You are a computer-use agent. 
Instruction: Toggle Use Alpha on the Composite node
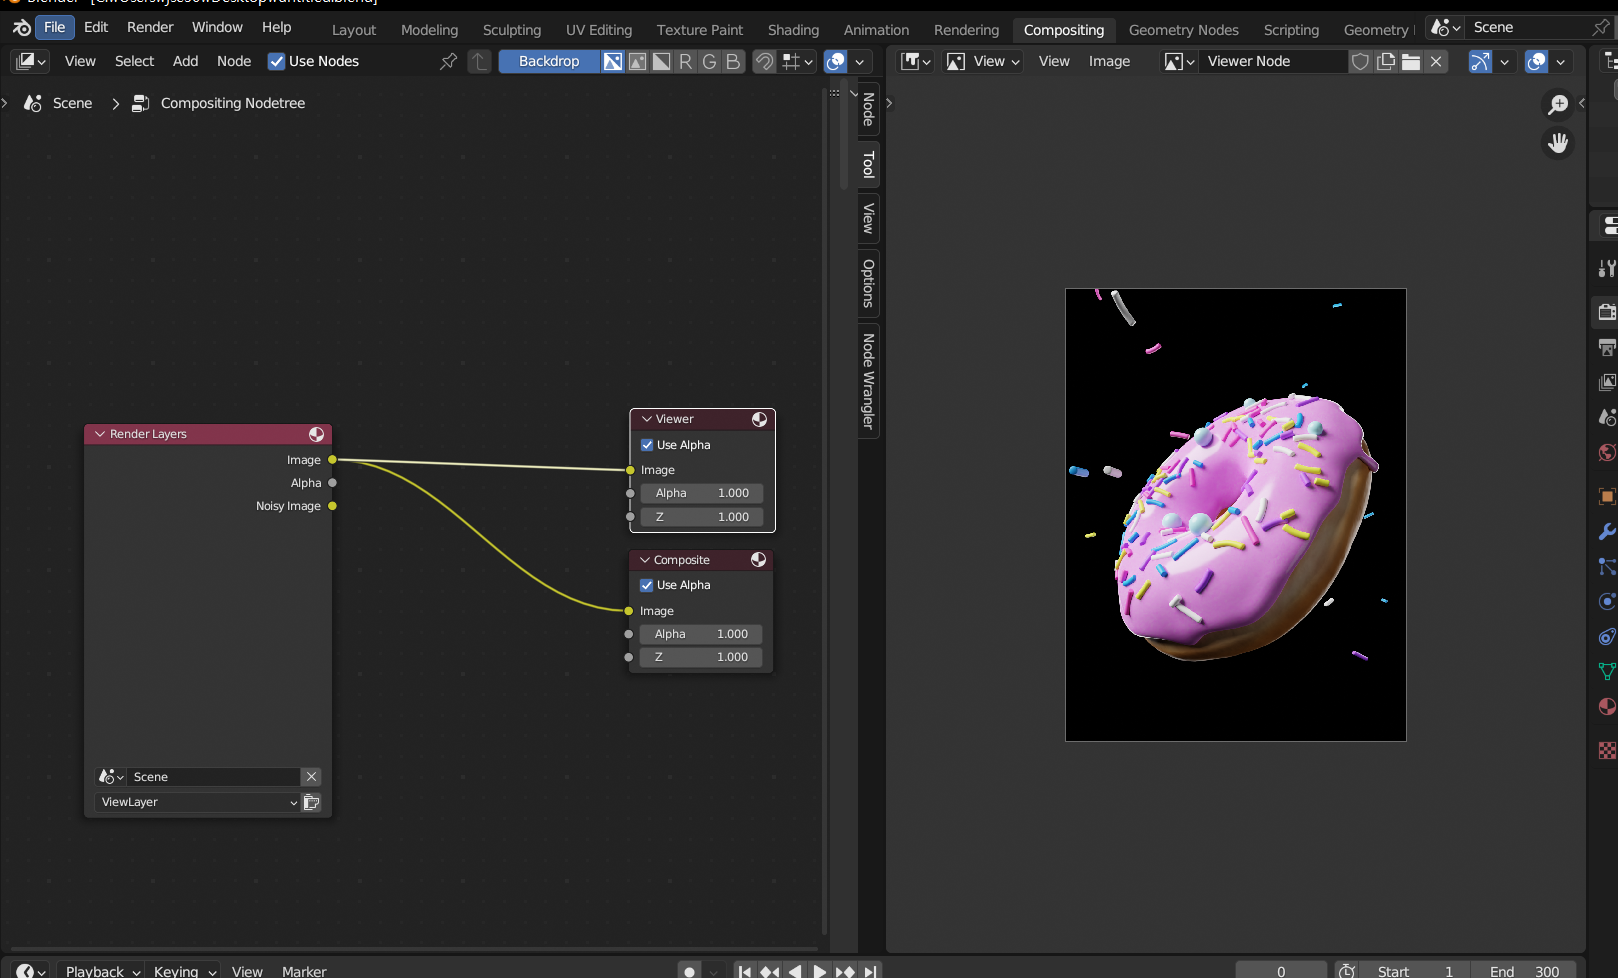point(646,585)
